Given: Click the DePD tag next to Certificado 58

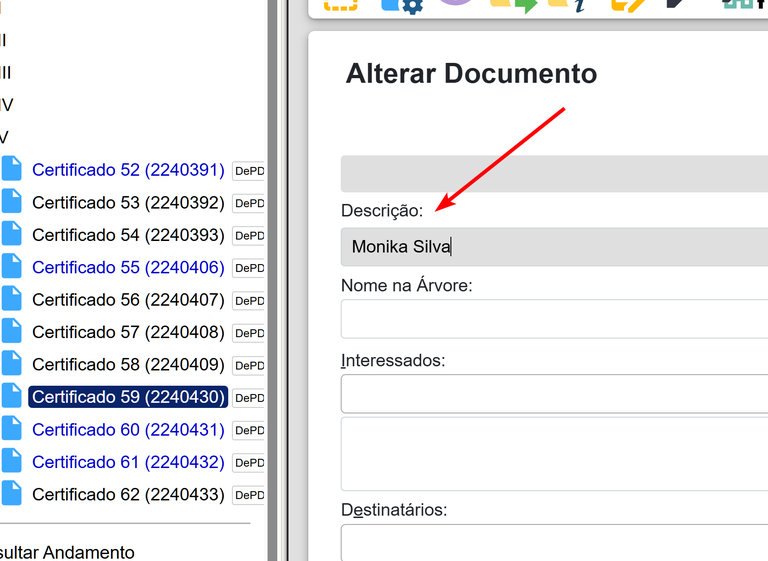Looking at the screenshot, I should coord(249,366).
